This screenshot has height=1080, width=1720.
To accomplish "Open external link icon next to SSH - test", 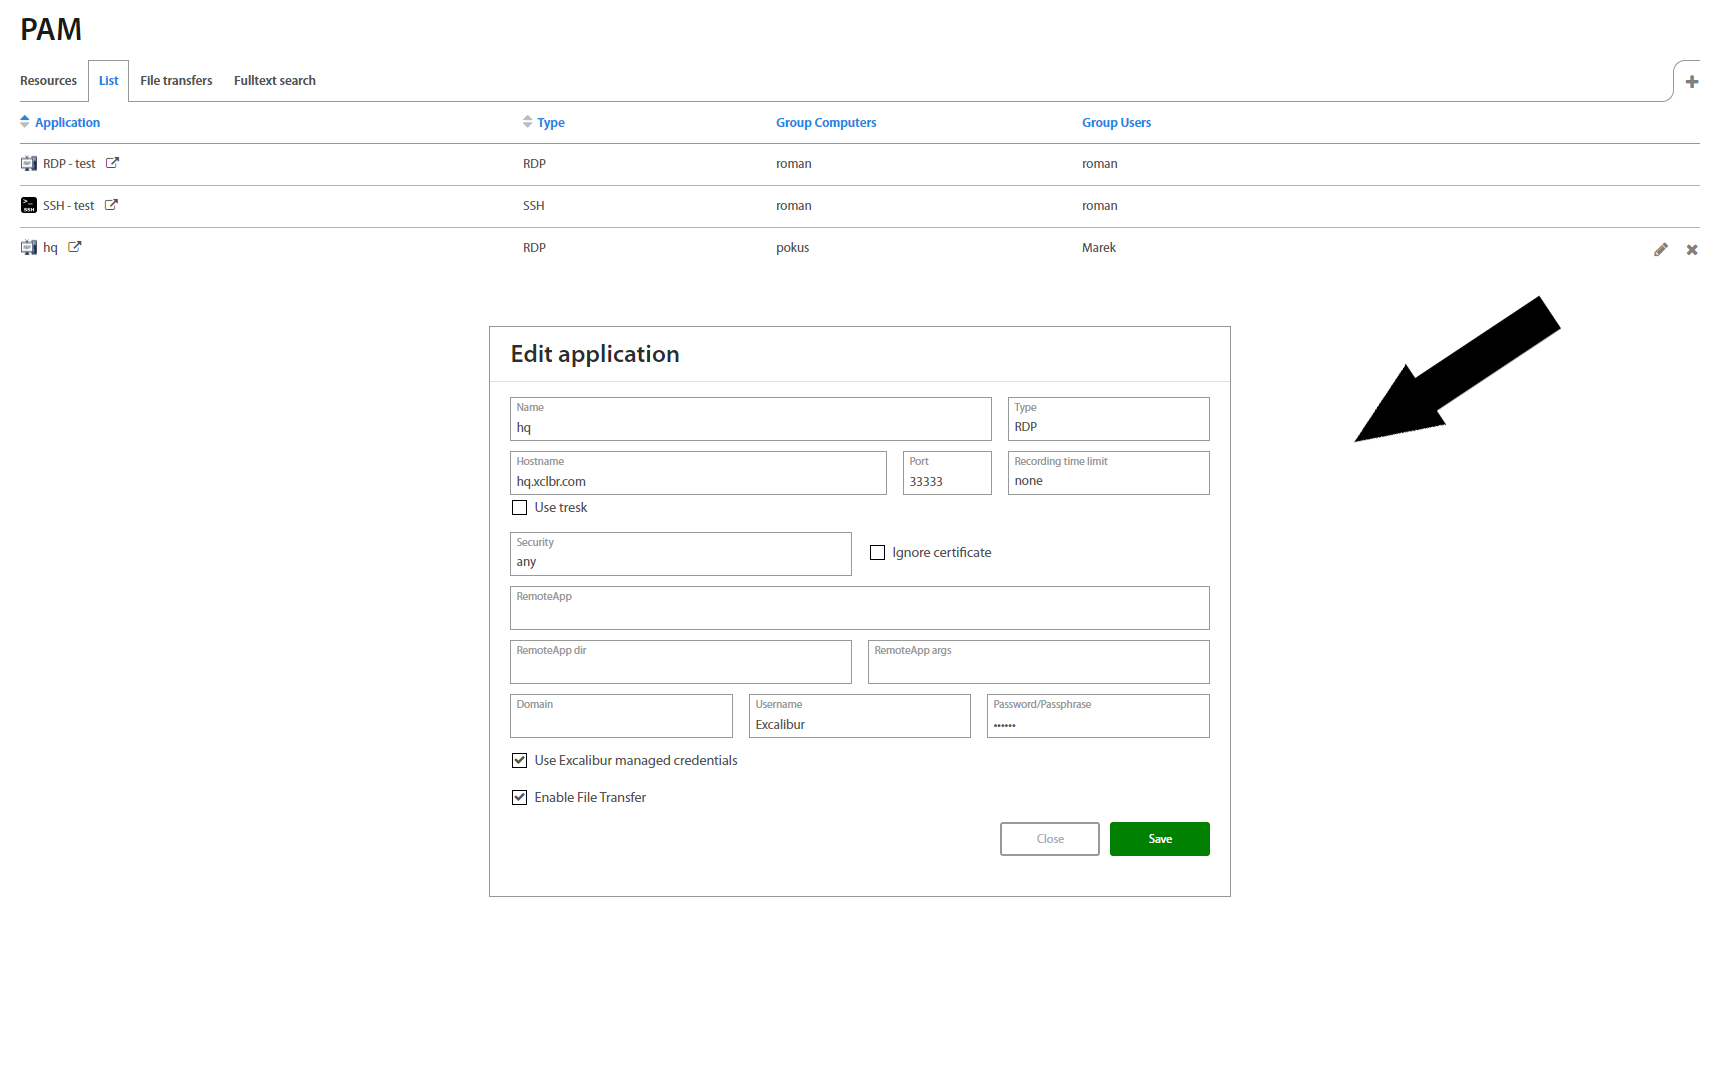I will click(x=111, y=205).
